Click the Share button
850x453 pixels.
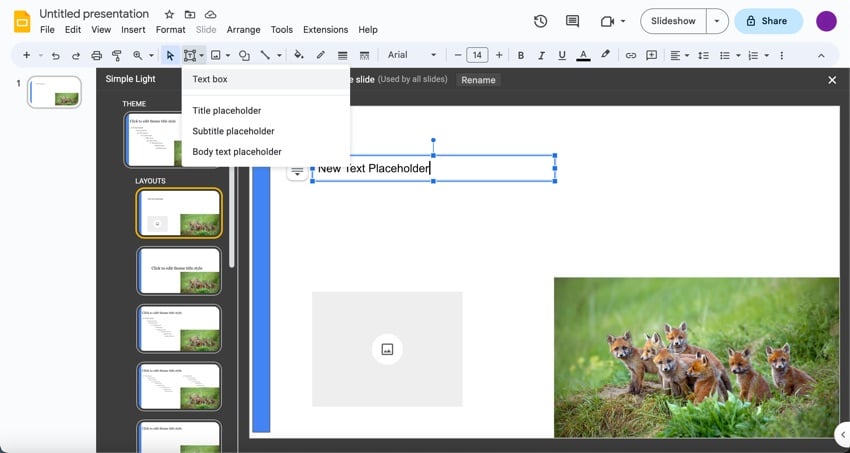pos(768,21)
